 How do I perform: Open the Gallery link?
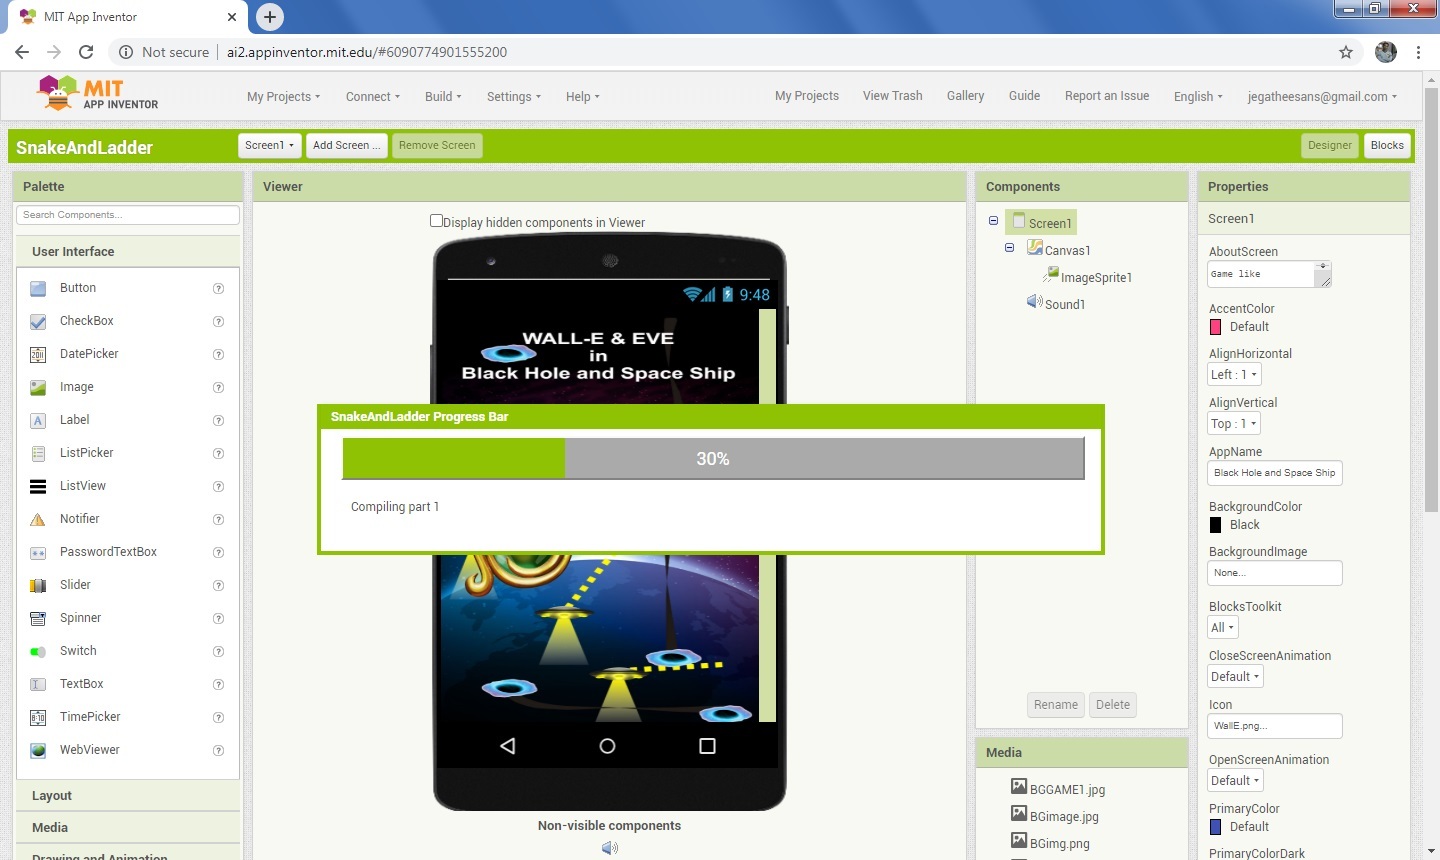point(966,96)
